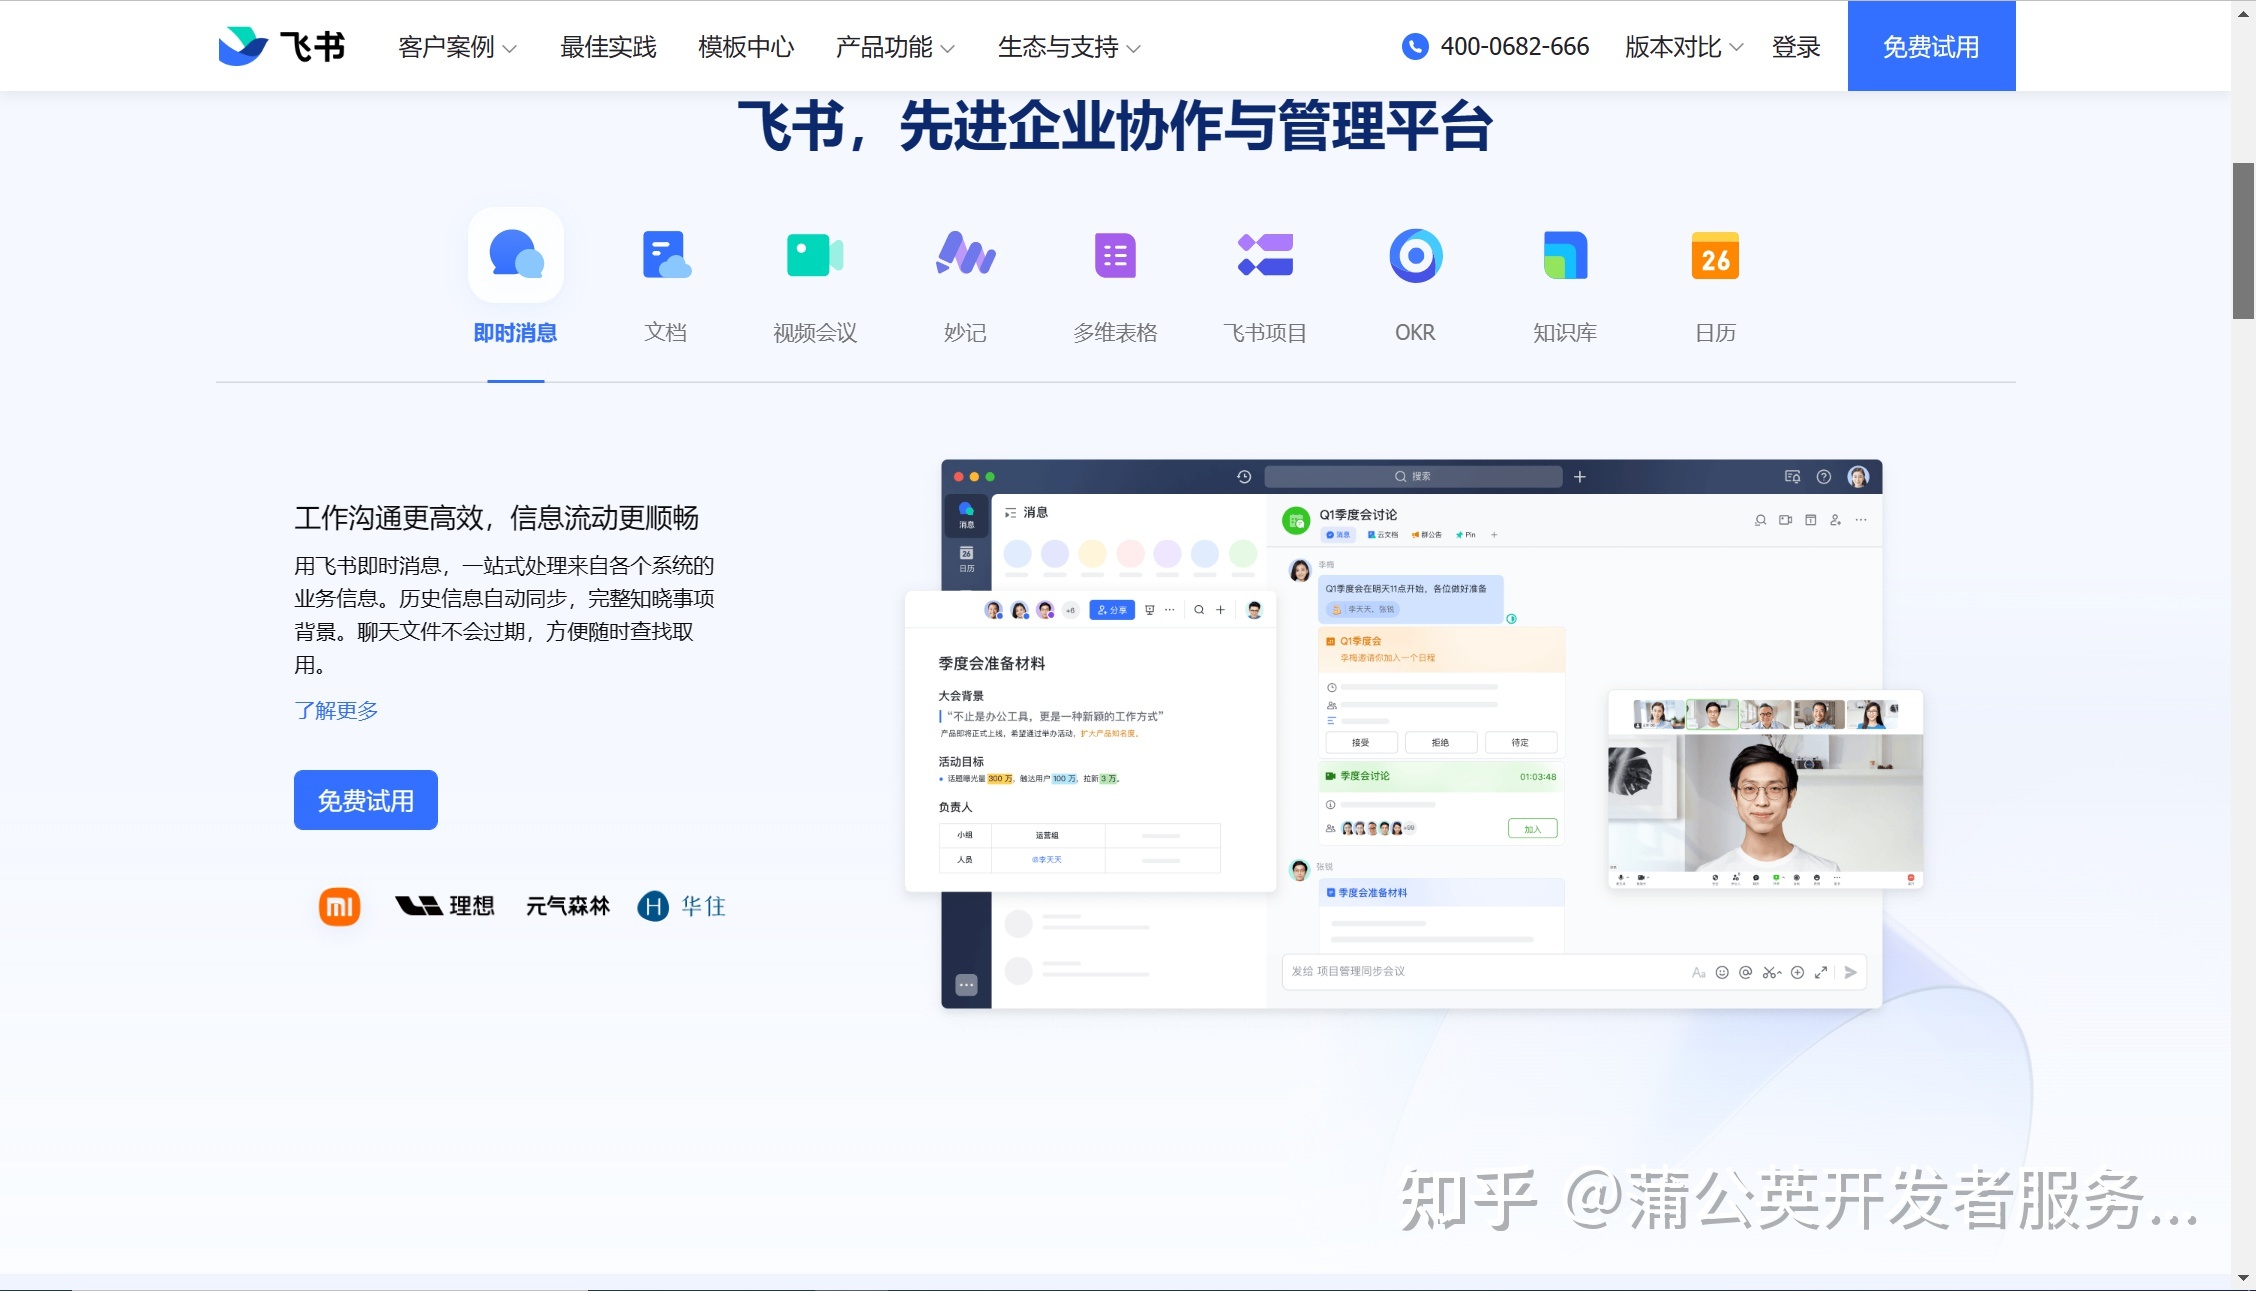This screenshot has width=2256, height=1291.
Task: Click the 拒绝 button in invite card
Action: [1440, 742]
